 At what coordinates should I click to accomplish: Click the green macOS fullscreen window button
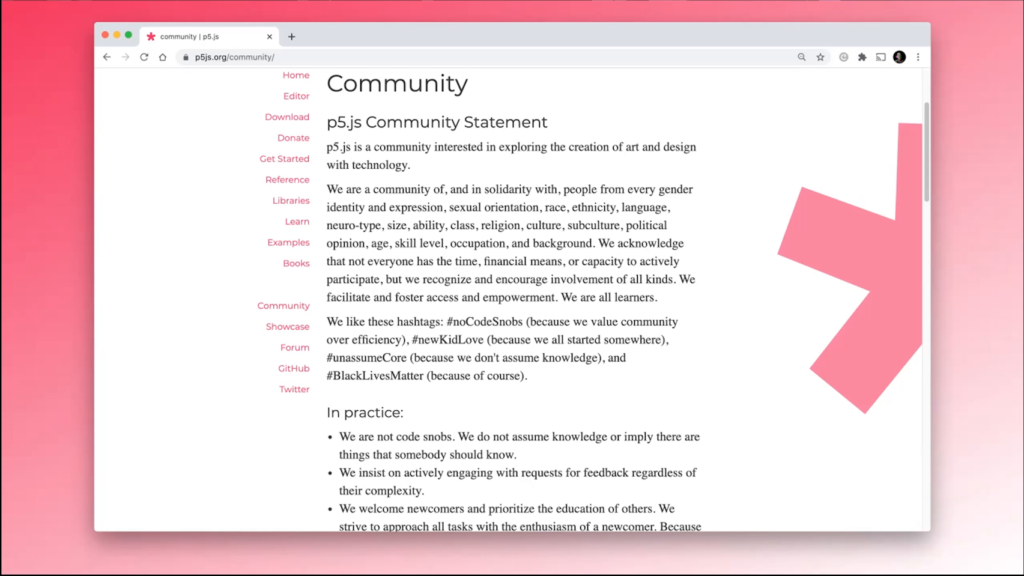click(129, 35)
